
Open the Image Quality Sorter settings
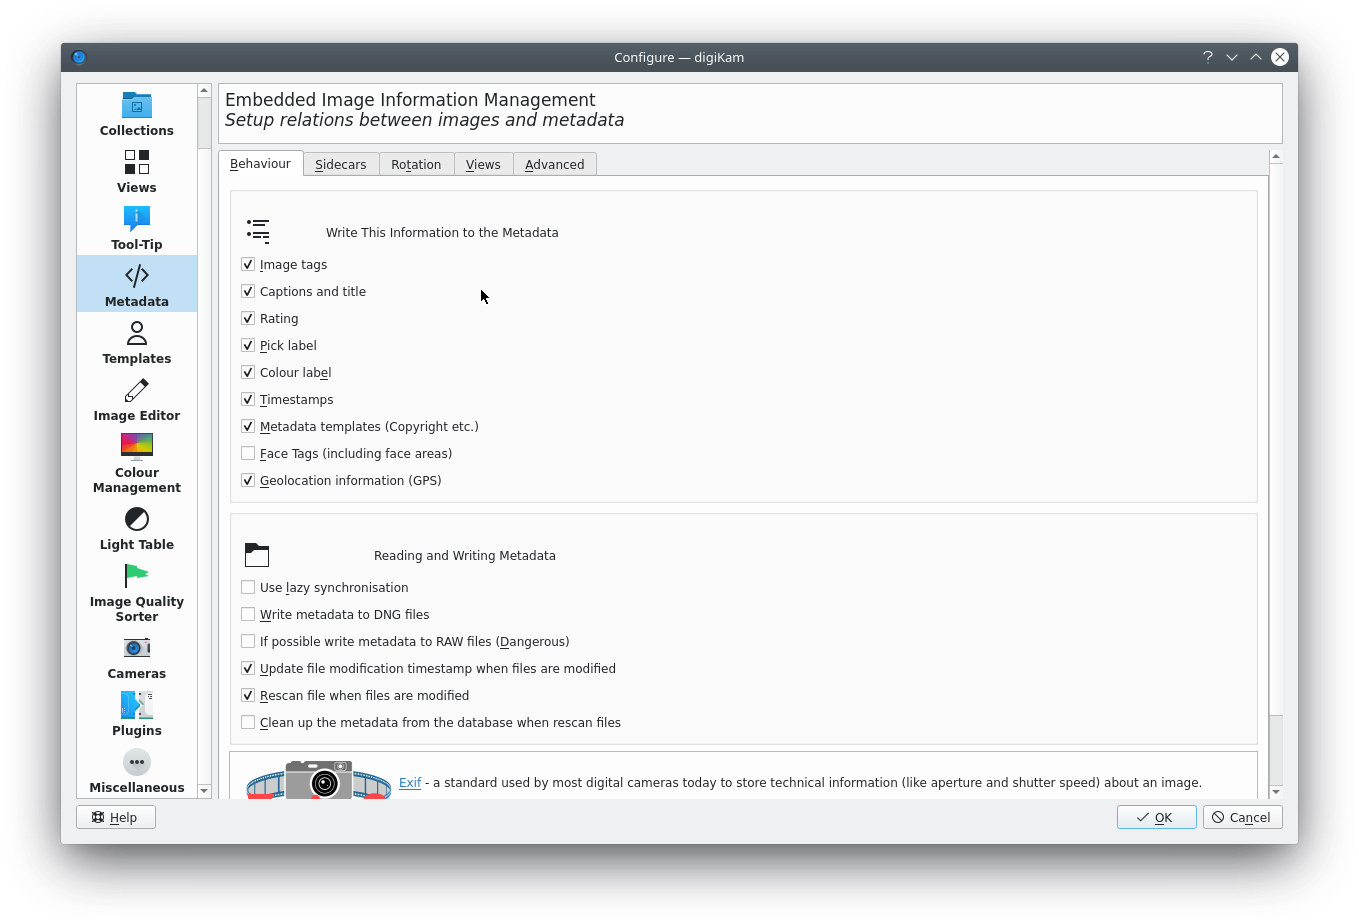137,592
